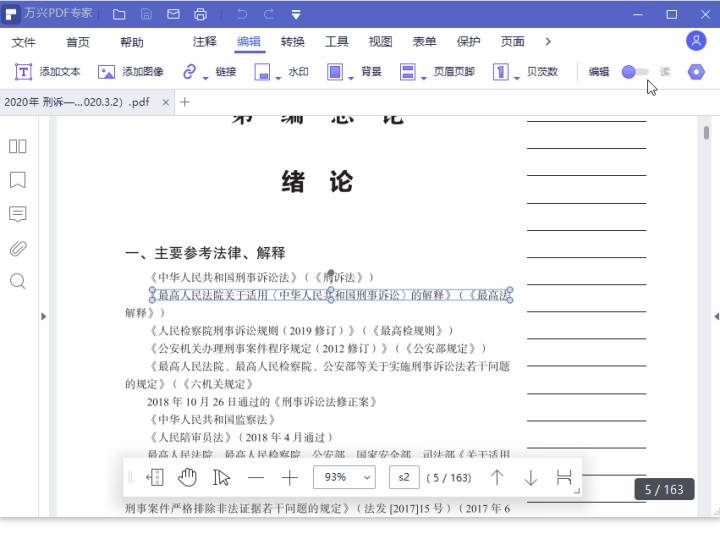Open the 文件 menu

click(x=23, y=42)
